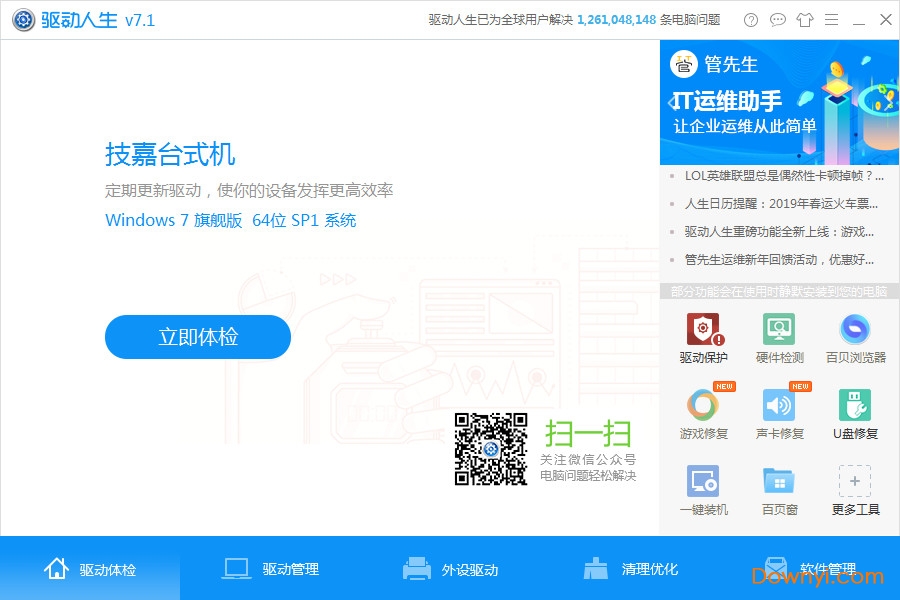
Task: Click the upgrade arrow icon in title bar
Action: coord(805,19)
